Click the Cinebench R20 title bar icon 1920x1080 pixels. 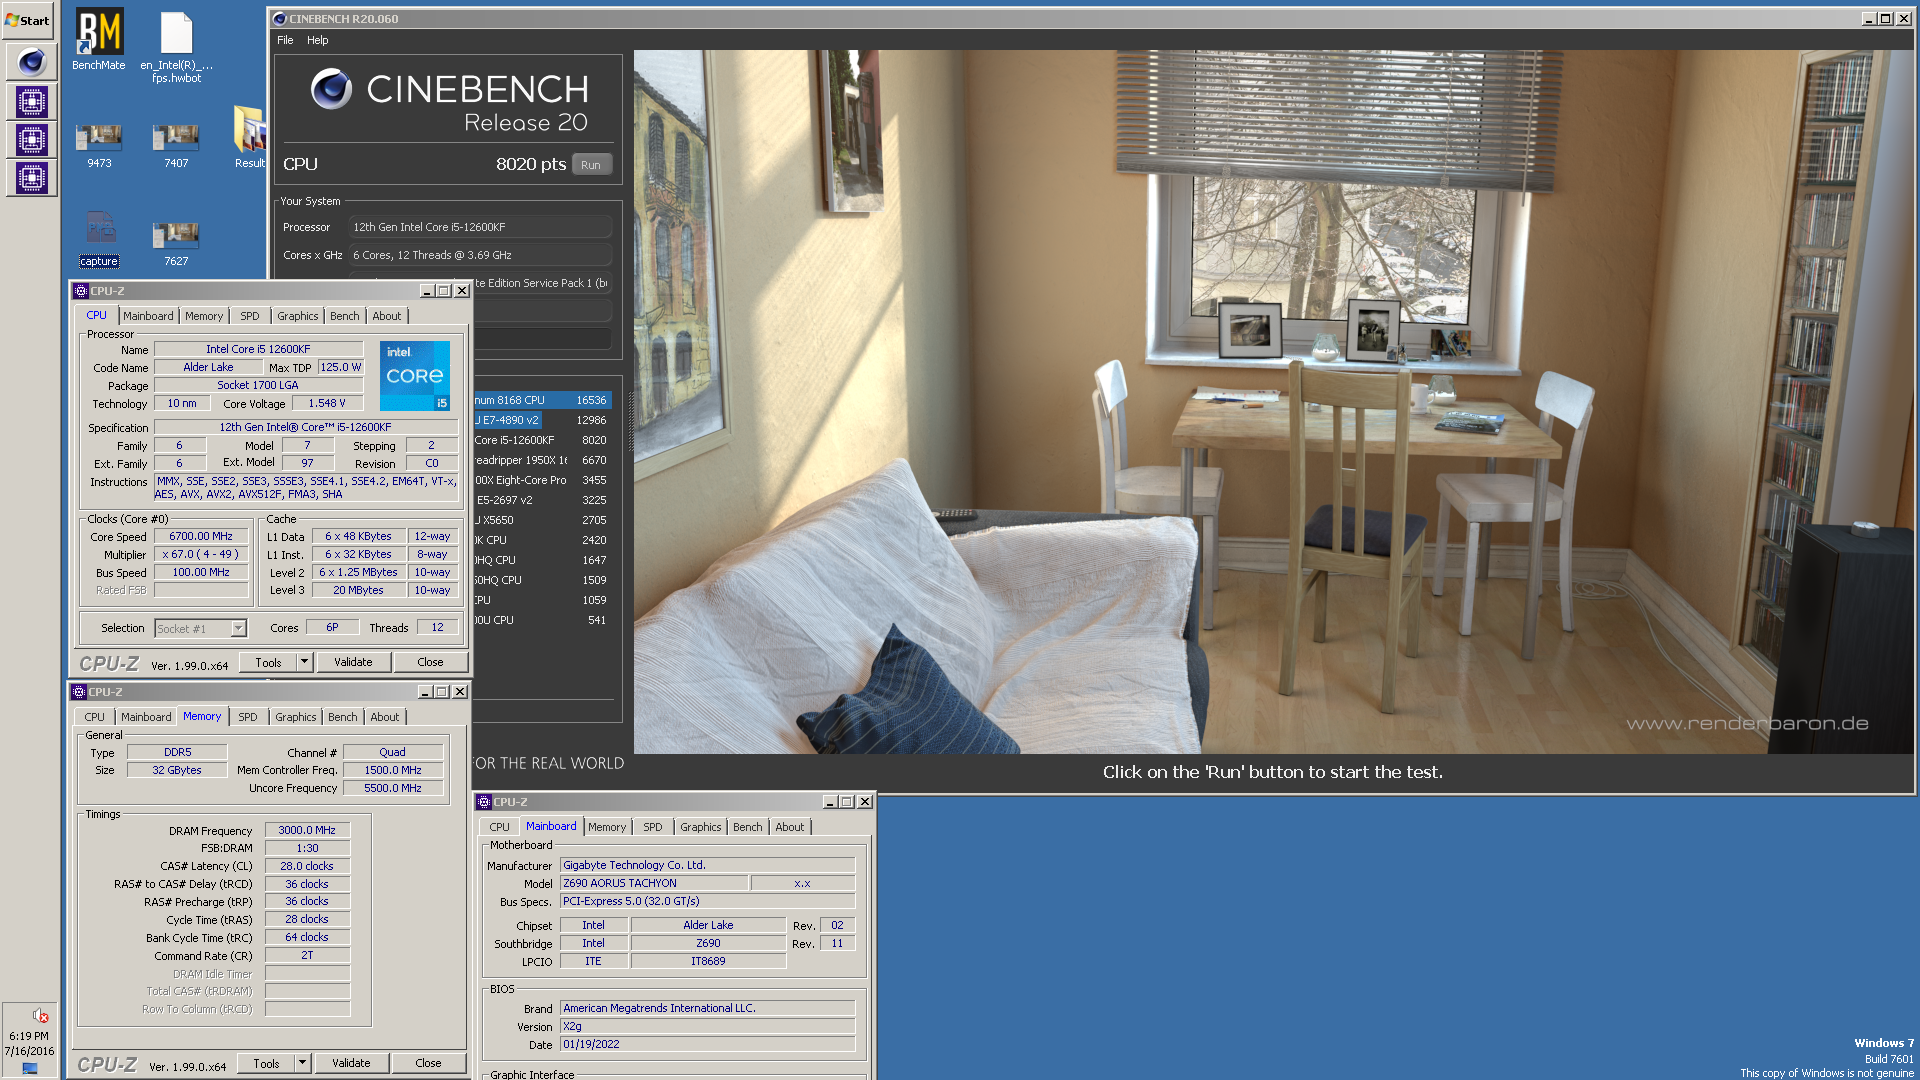click(x=280, y=19)
